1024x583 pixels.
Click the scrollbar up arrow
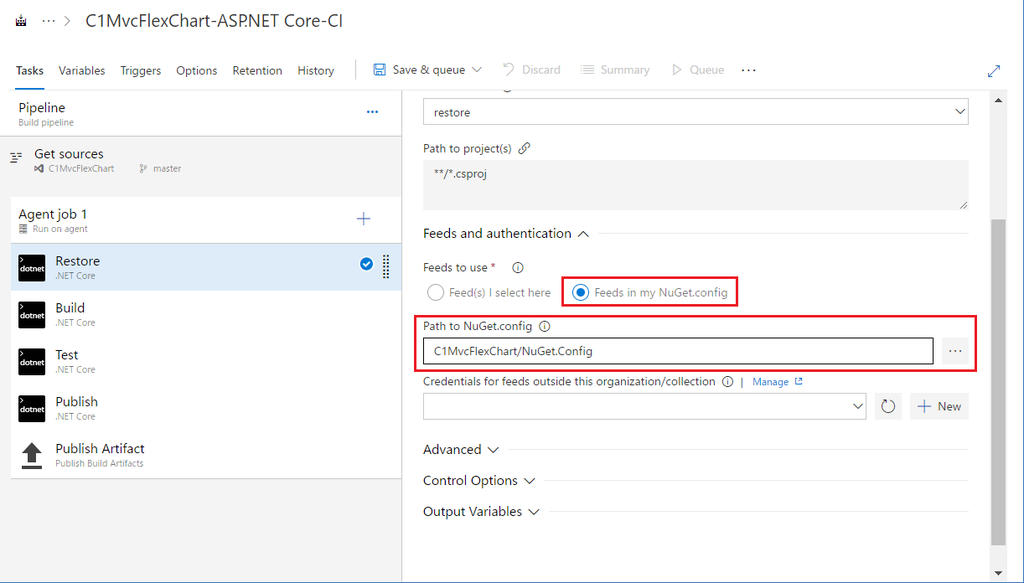(998, 101)
